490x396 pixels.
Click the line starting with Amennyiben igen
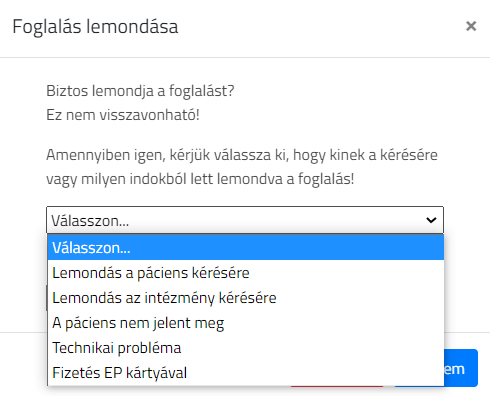242,155
